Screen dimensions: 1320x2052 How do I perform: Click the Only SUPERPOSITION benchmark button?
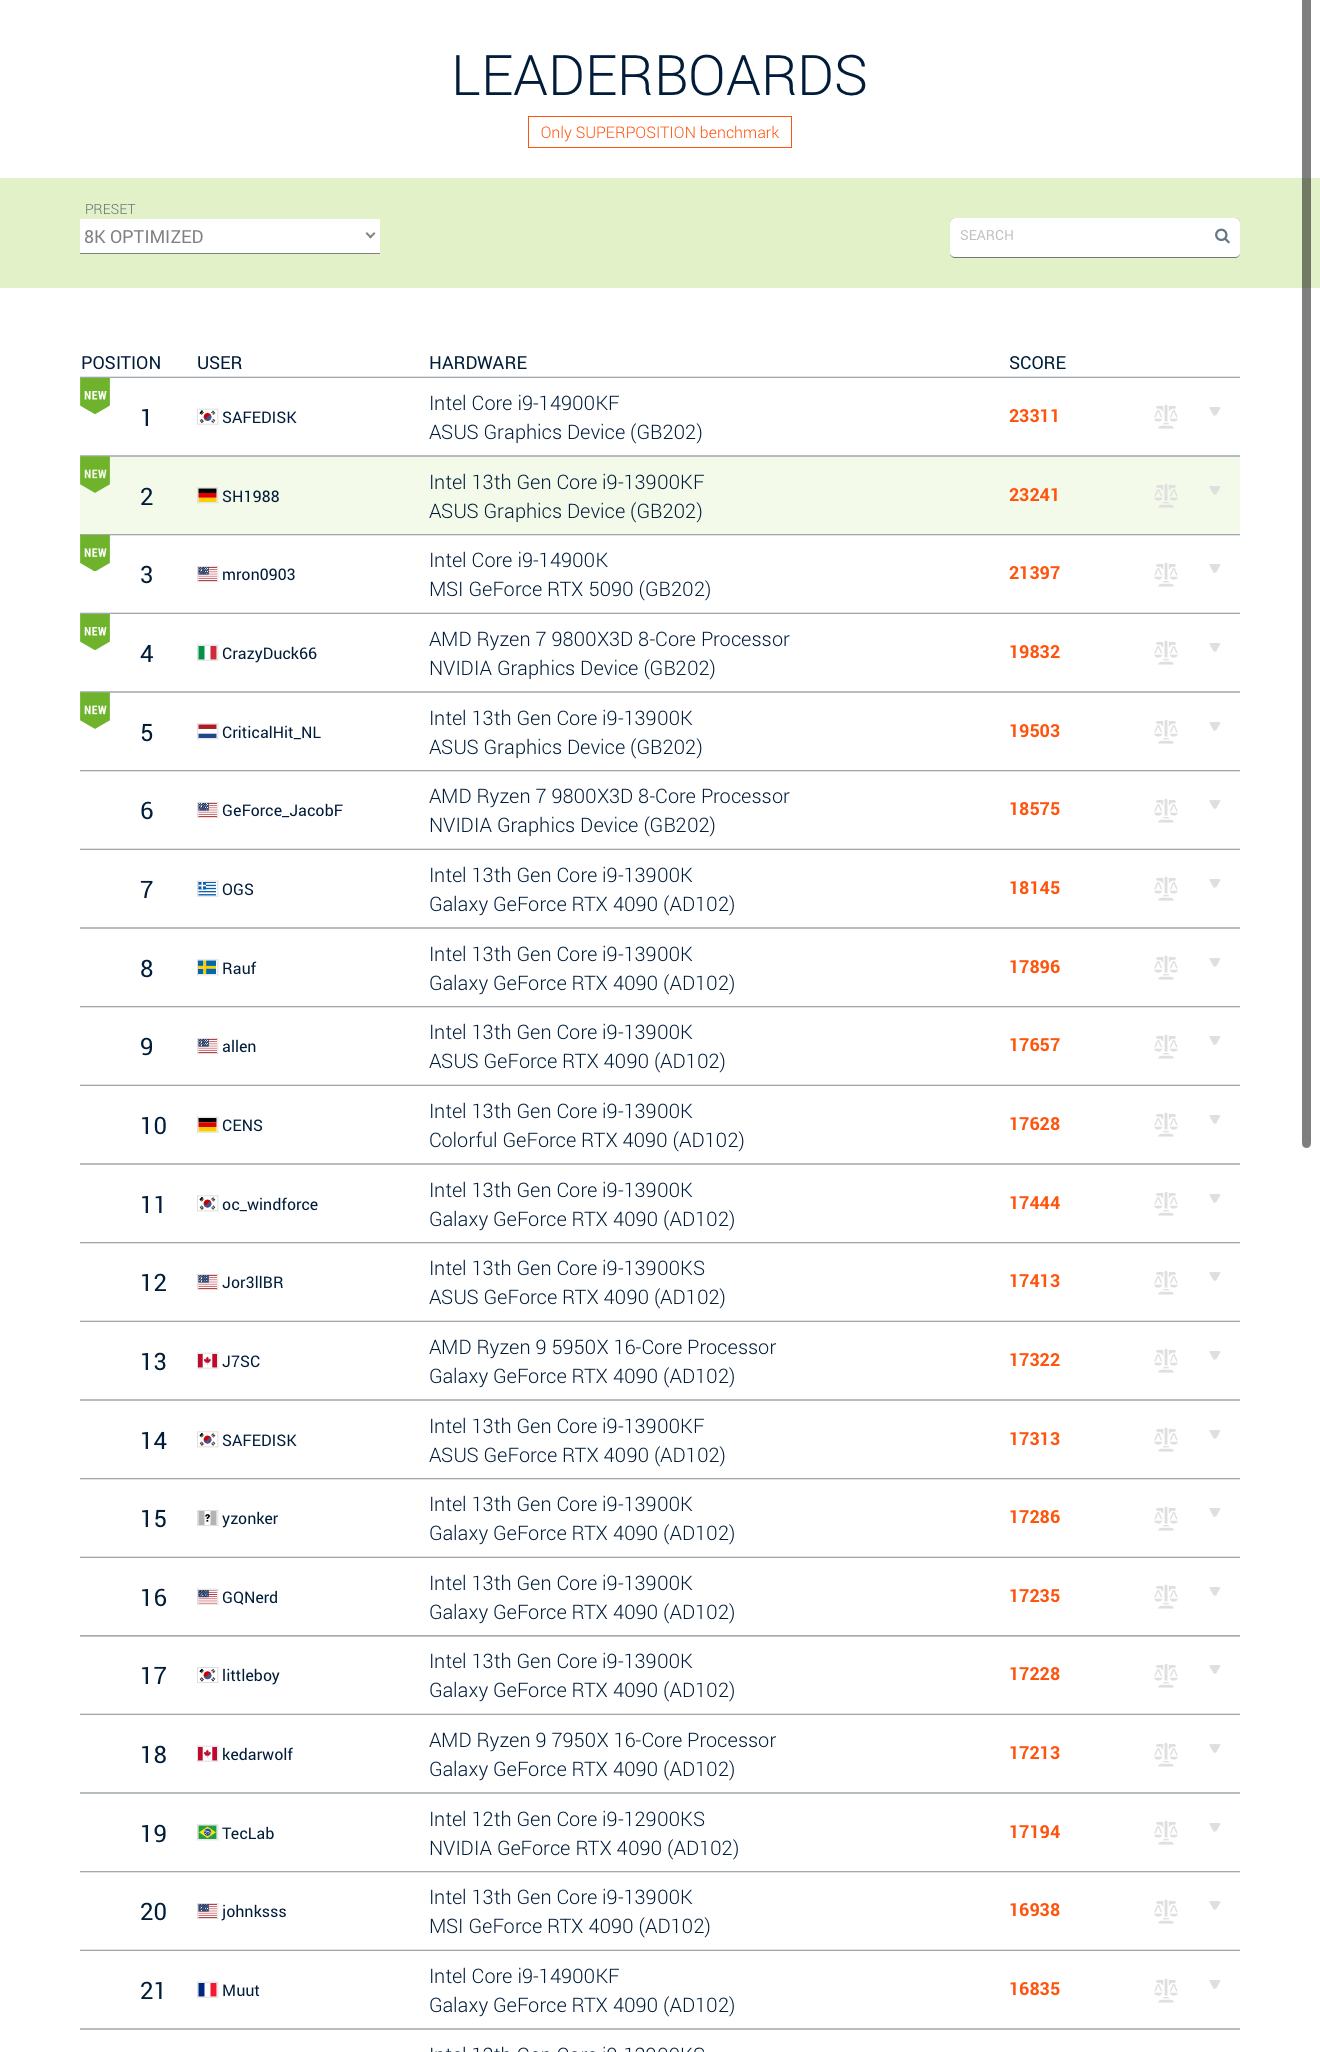[x=659, y=132]
